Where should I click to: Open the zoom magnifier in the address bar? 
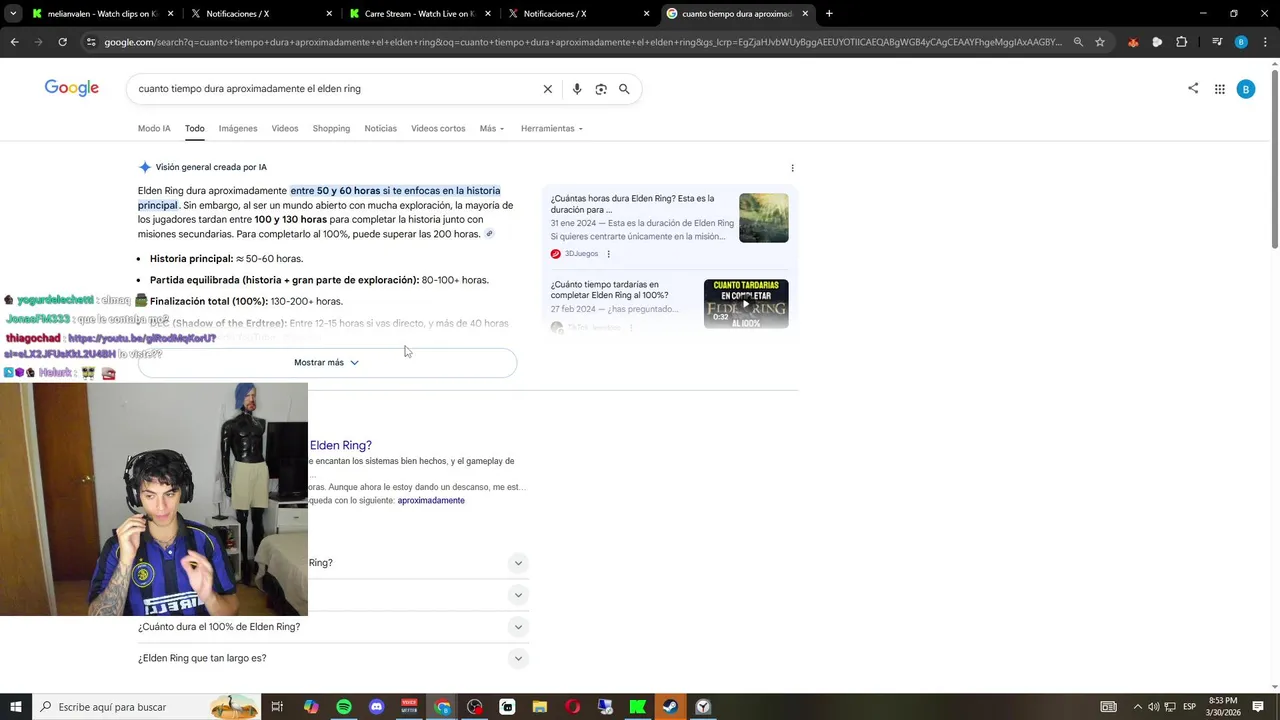click(x=1078, y=42)
